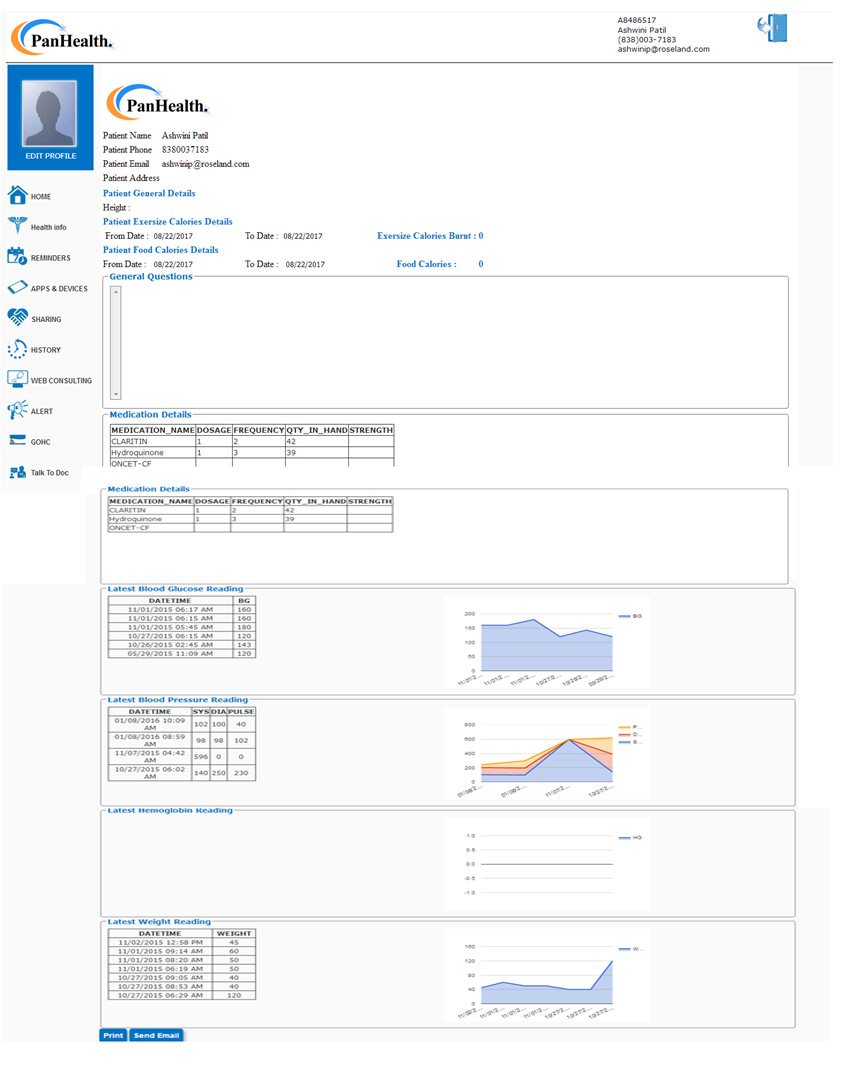
Task: Click the Reminders calendar icon
Action: click(x=16, y=256)
